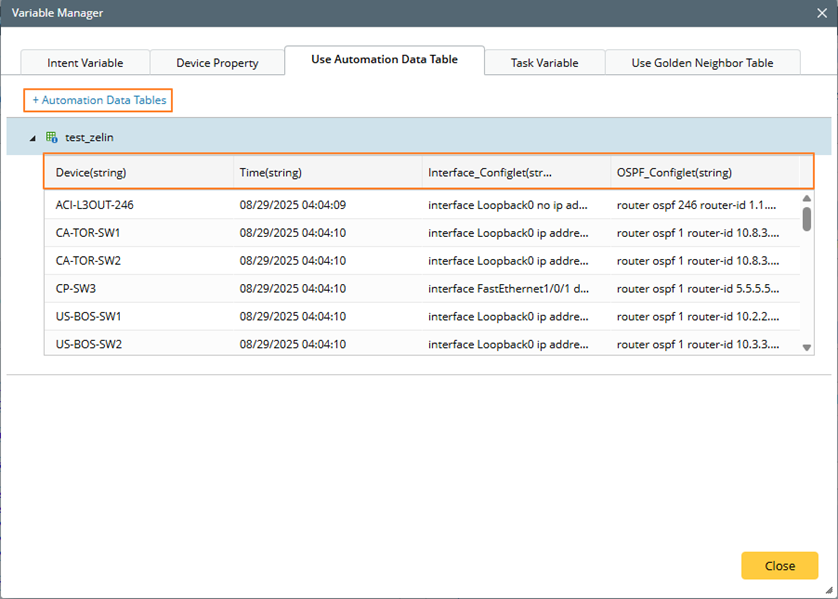This screenshot has width=838, height=599.
Task: Click the Time(string) column header
Action: pyautogui.click(x=326, y=173)
